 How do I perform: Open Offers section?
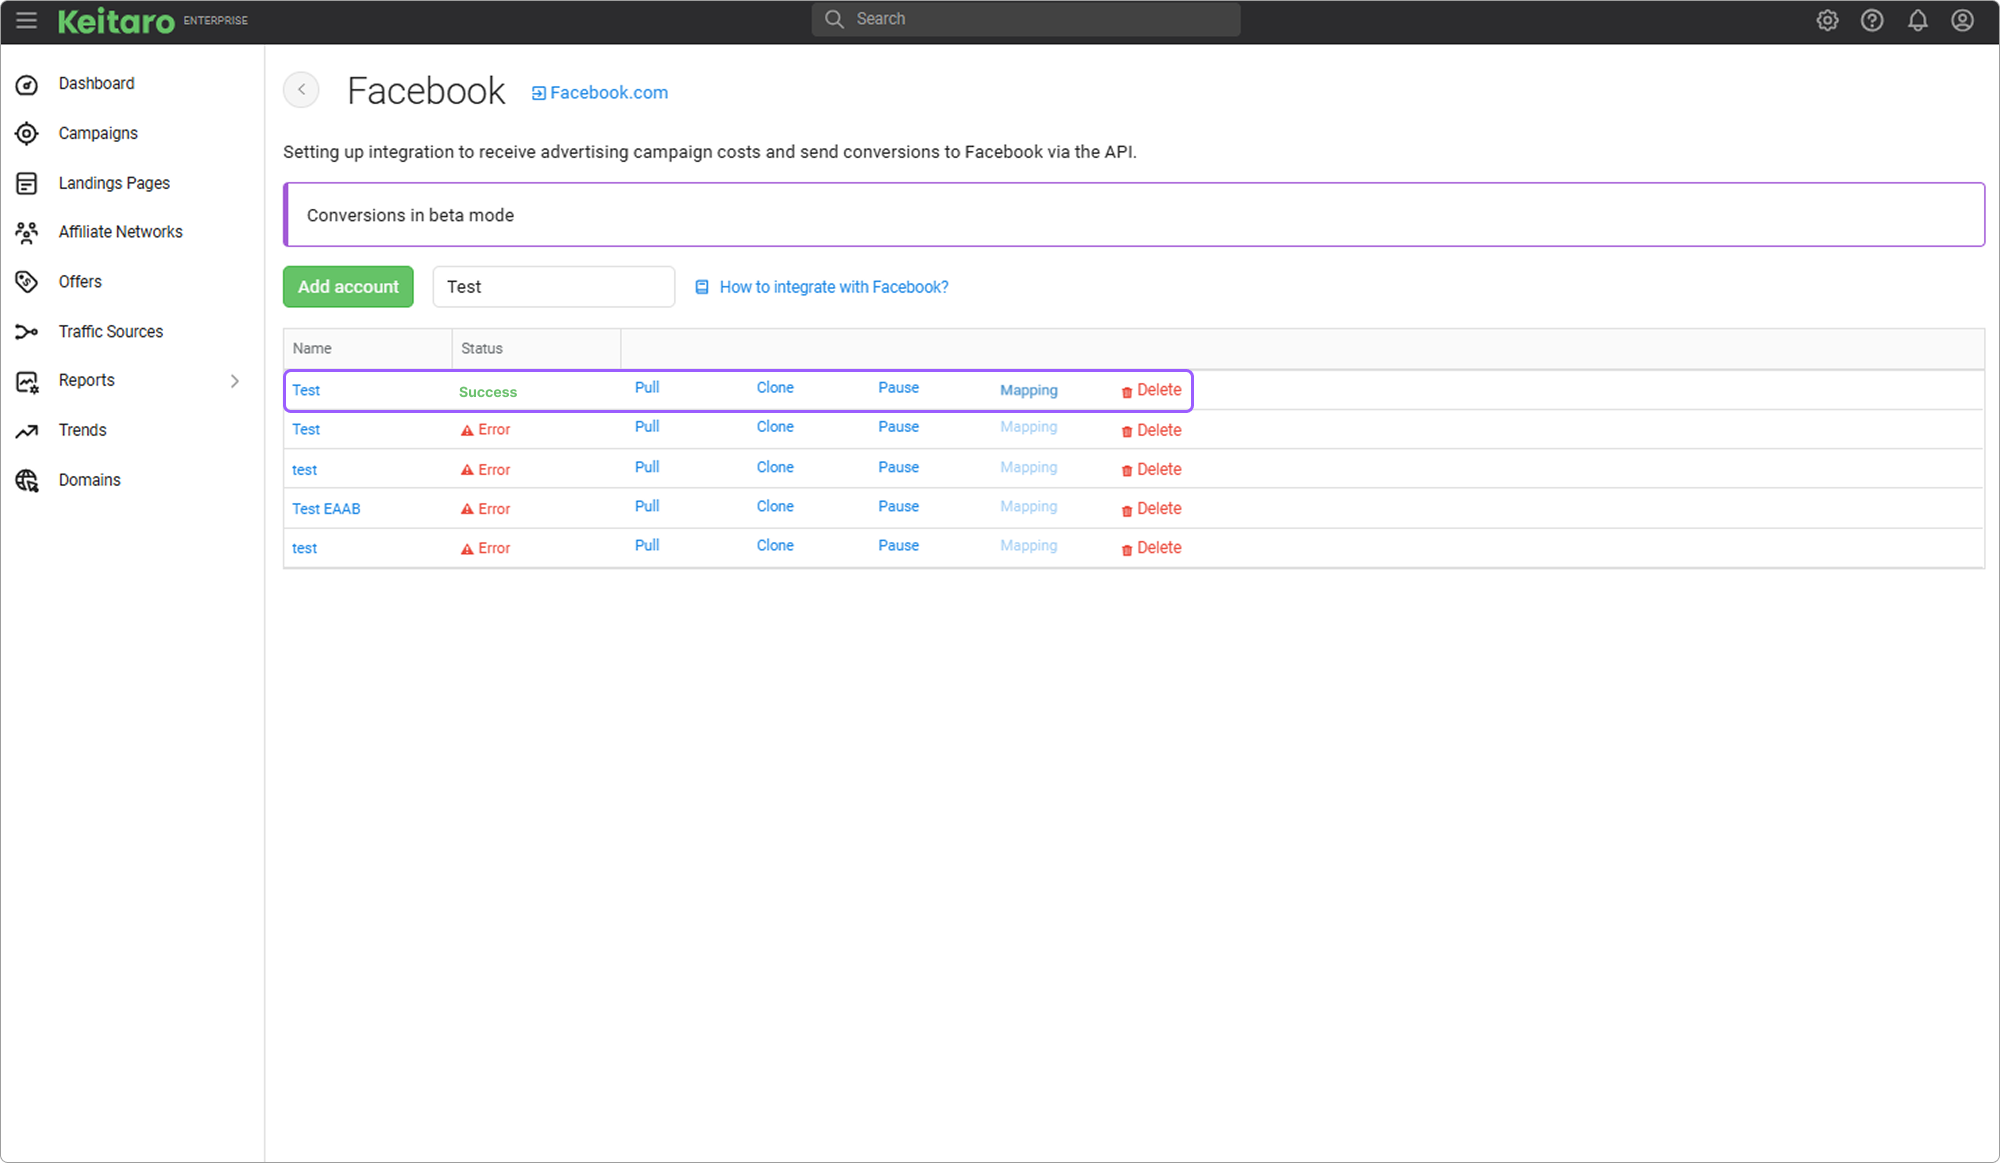pos(80,282)
